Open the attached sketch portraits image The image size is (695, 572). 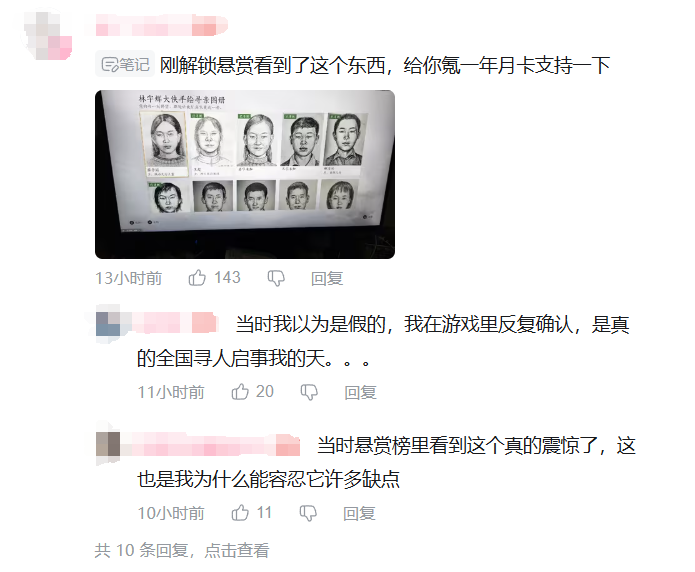click(245, 174)
